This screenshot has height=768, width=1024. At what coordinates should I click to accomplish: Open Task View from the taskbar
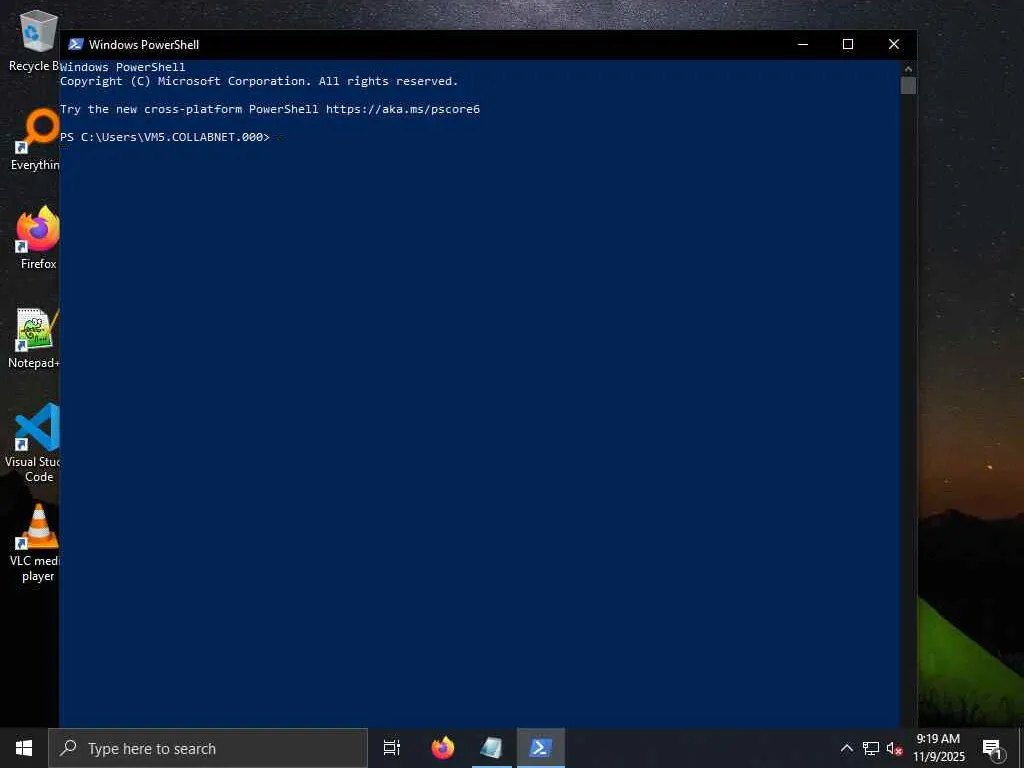click(392, 748)
